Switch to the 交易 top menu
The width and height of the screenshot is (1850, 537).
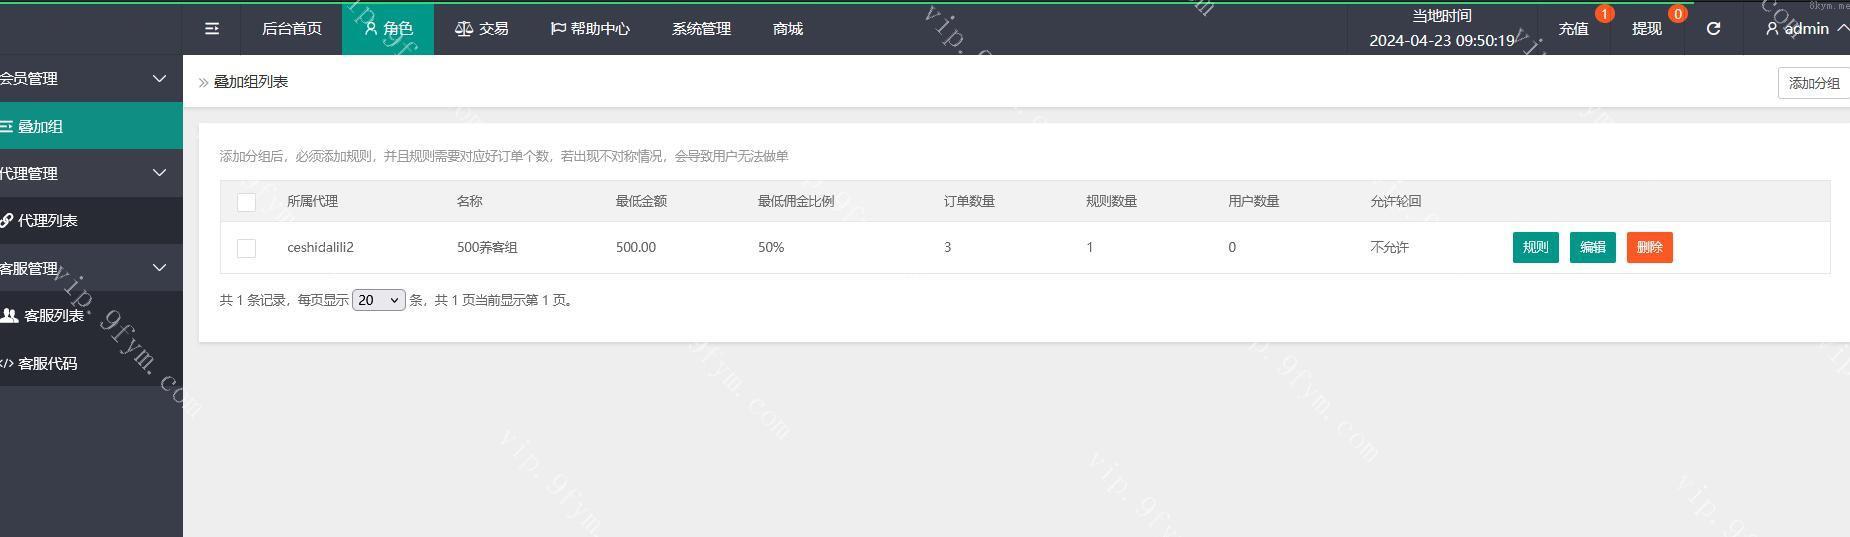click(x=482, y=29)
